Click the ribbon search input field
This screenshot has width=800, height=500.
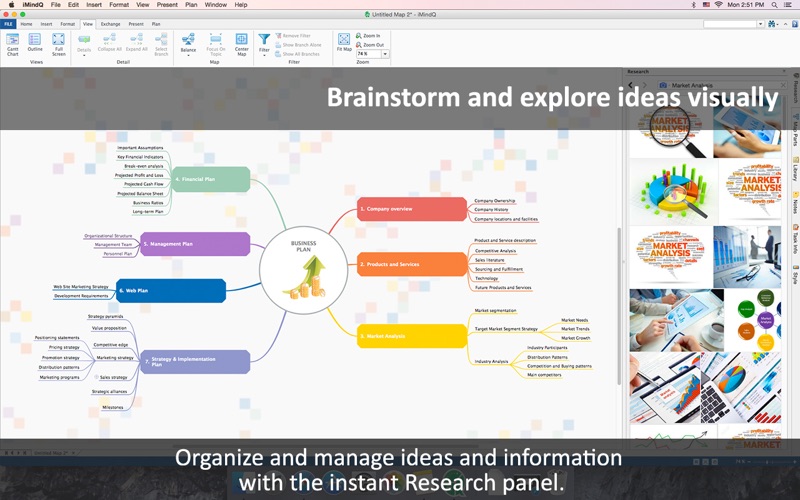[x=730, y=24]
